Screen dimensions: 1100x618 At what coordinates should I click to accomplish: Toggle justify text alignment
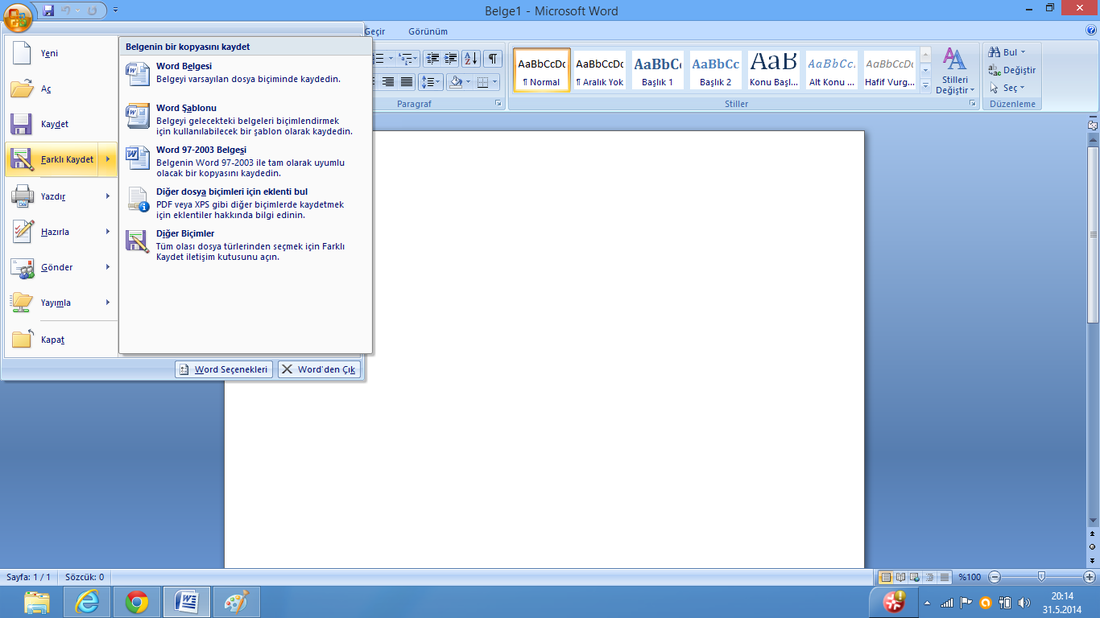coord(406,82)
